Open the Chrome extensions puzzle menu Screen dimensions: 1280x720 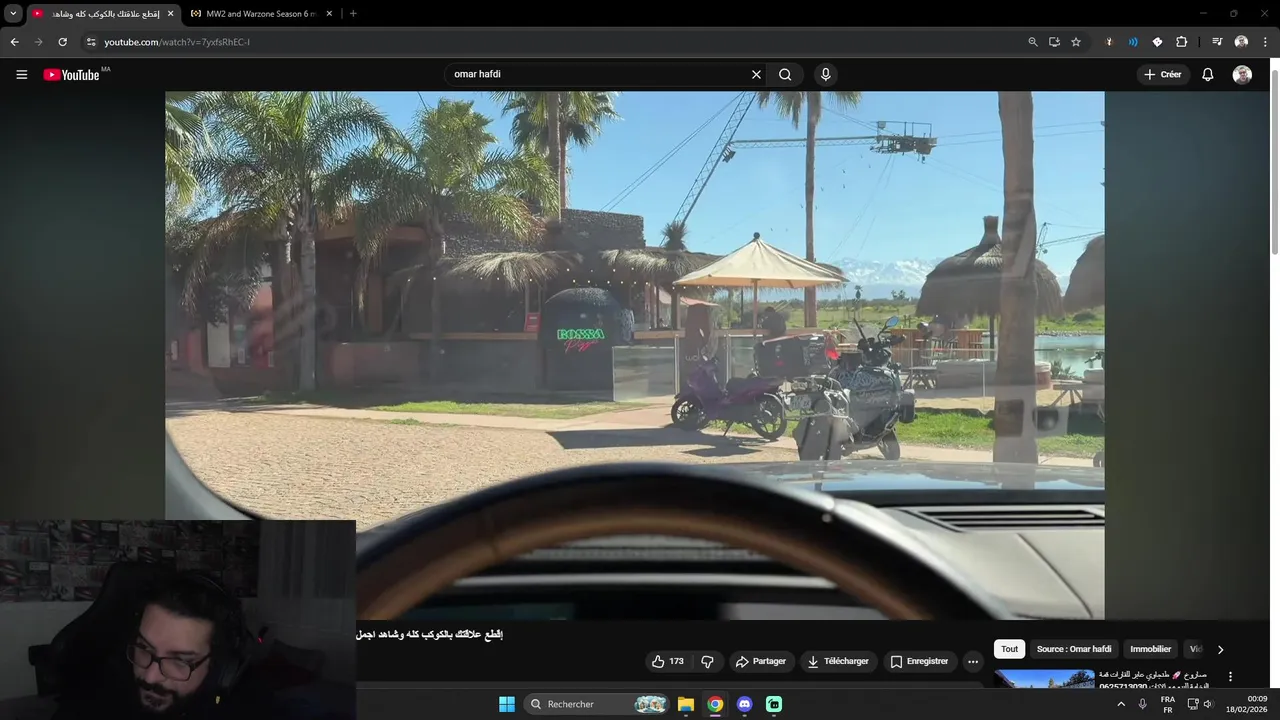[1181, 42]
